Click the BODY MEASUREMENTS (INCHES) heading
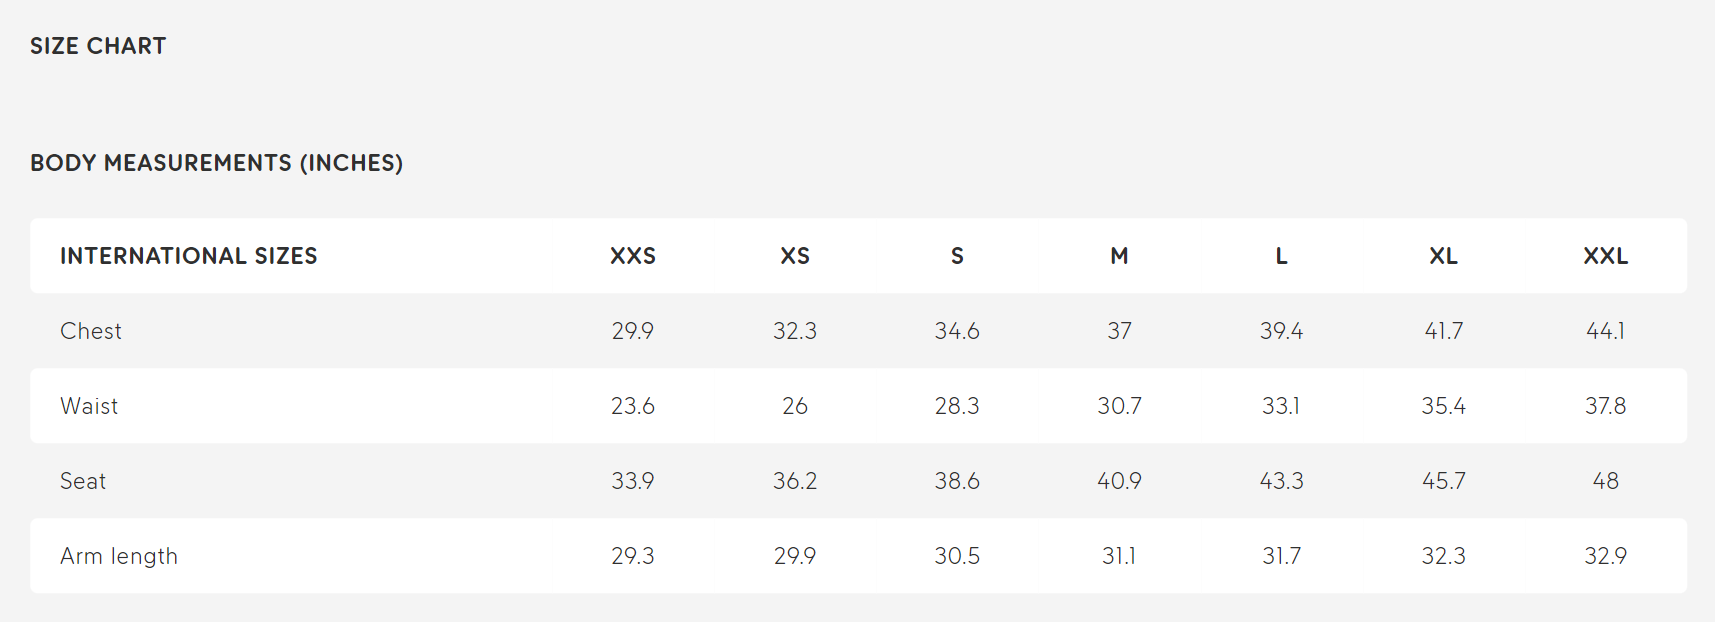 (x=217, y=163)
